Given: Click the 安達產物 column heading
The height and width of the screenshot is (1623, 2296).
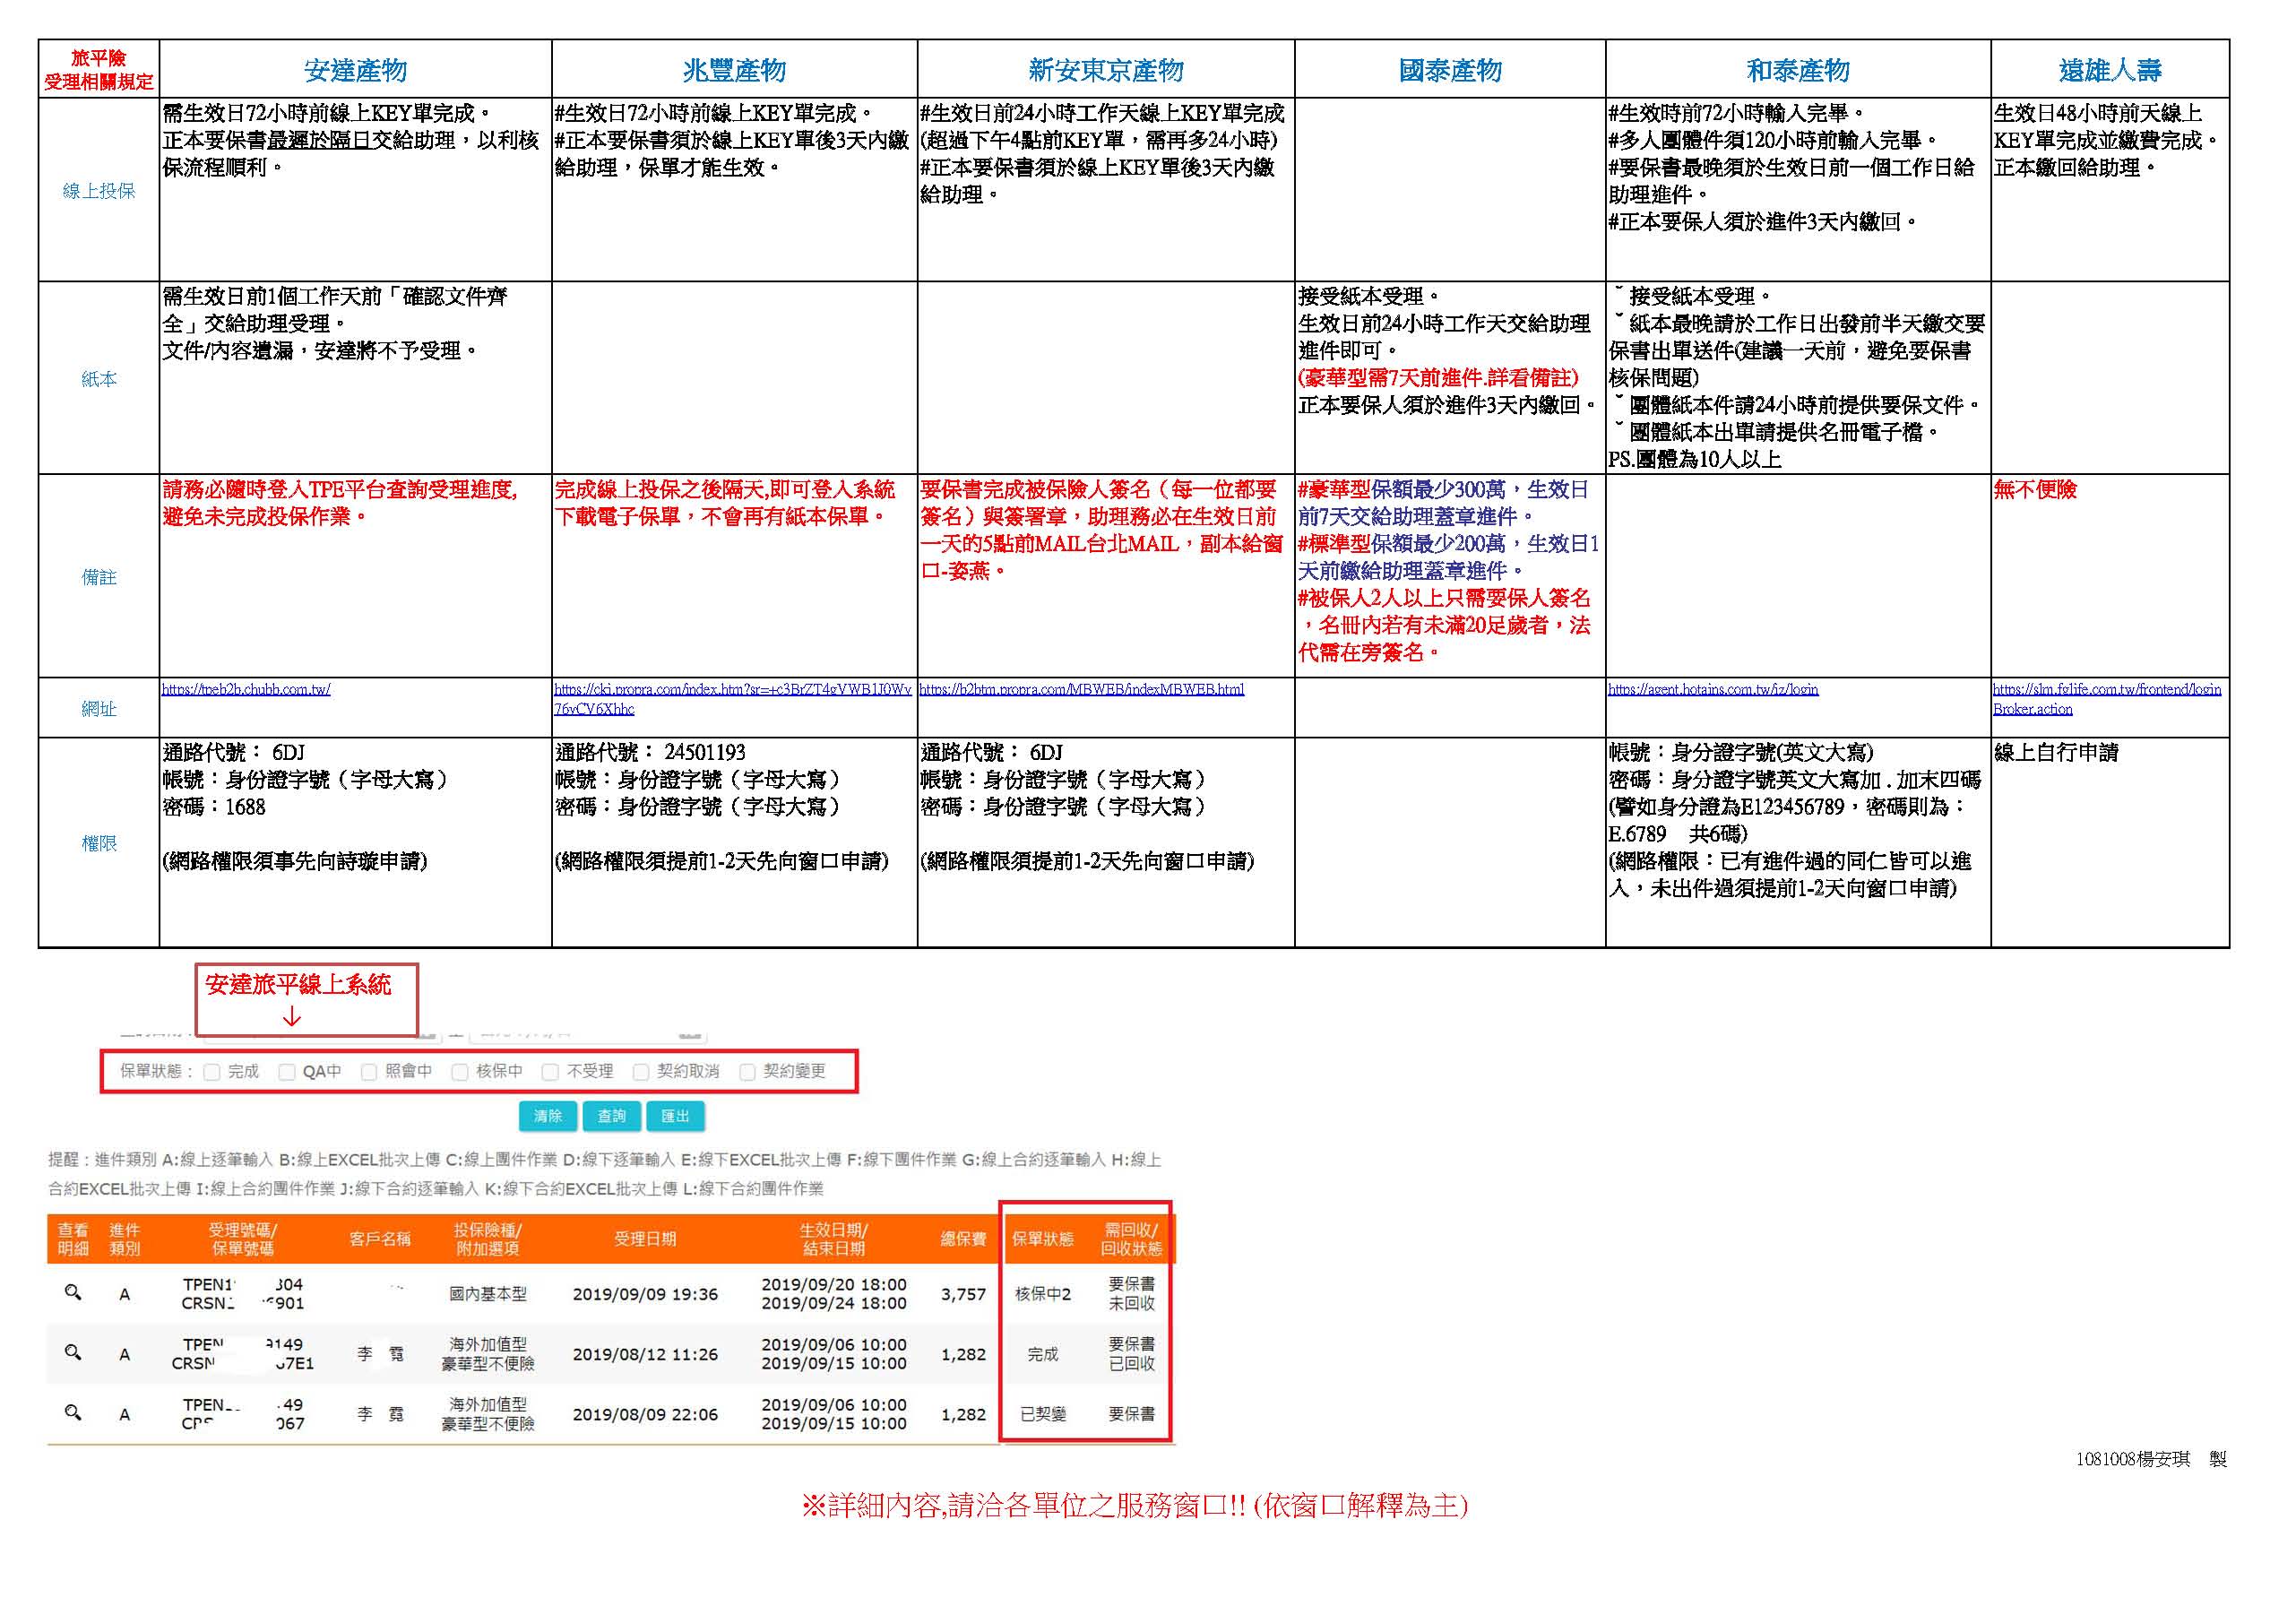Looking at the screenshot, I should [355, 70].
